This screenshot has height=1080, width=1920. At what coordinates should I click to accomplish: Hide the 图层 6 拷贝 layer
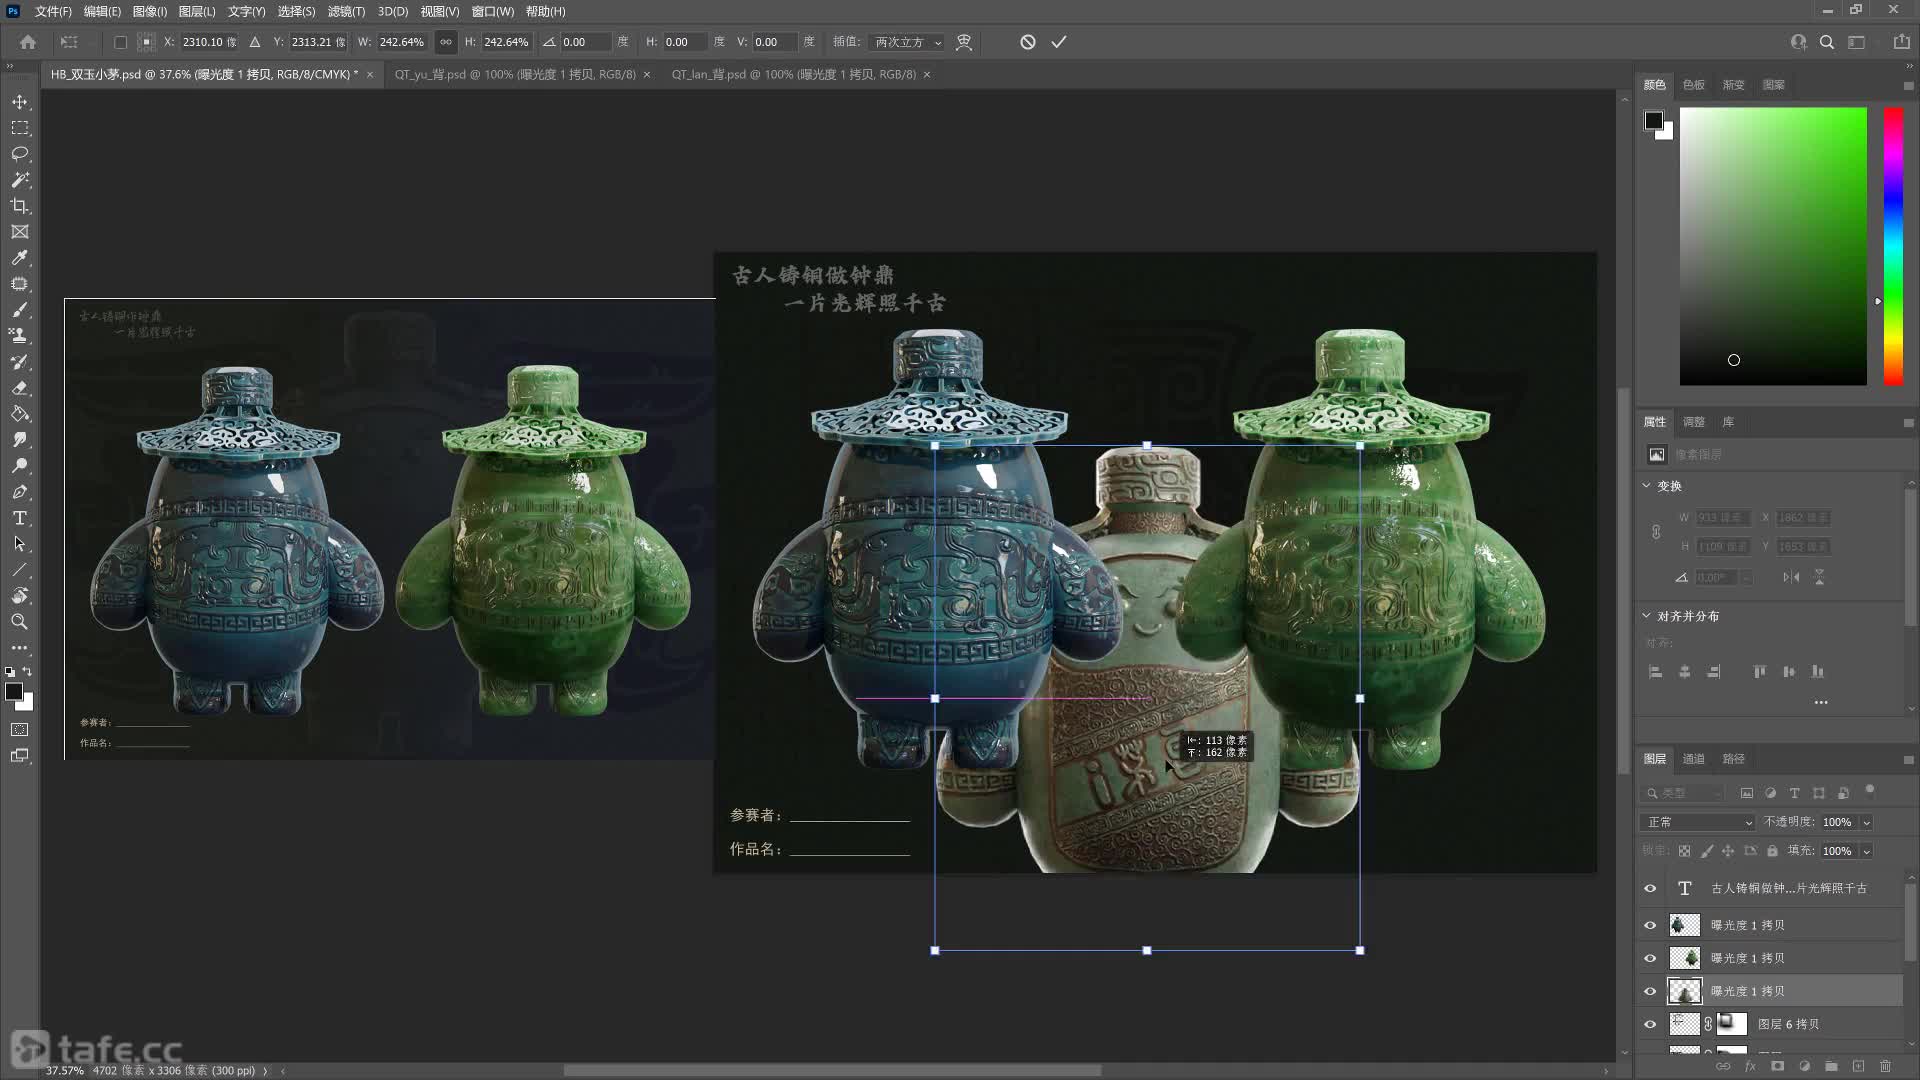click(1650, 1024)
